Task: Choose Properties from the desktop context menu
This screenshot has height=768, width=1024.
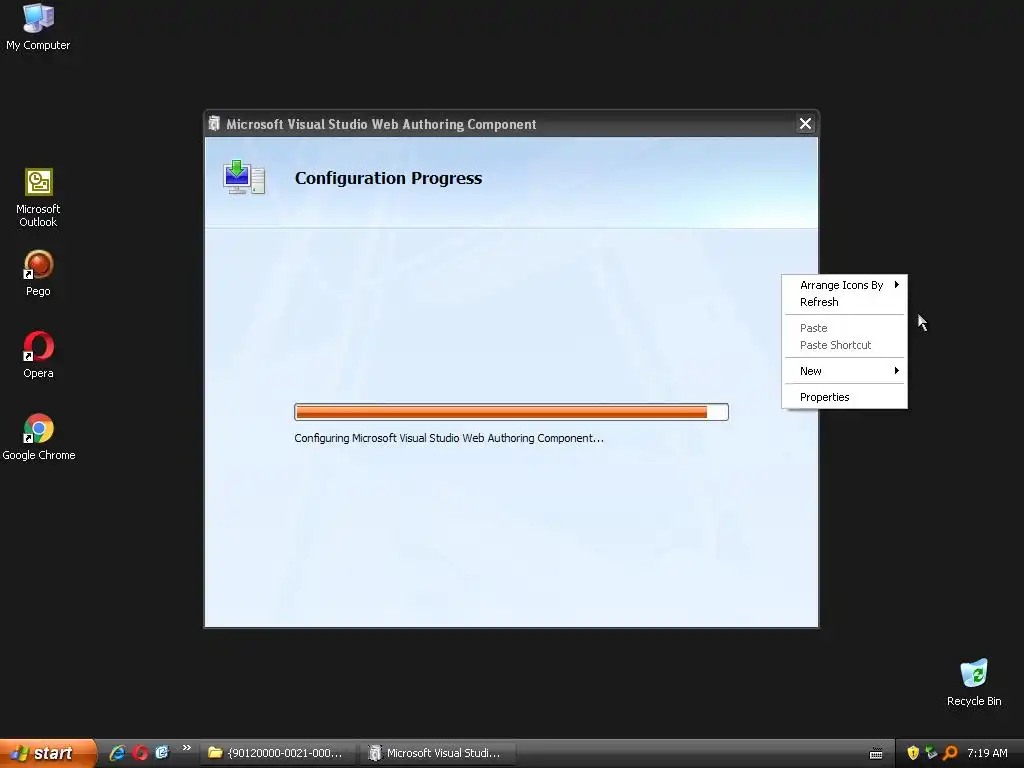Action: (844, 397)
